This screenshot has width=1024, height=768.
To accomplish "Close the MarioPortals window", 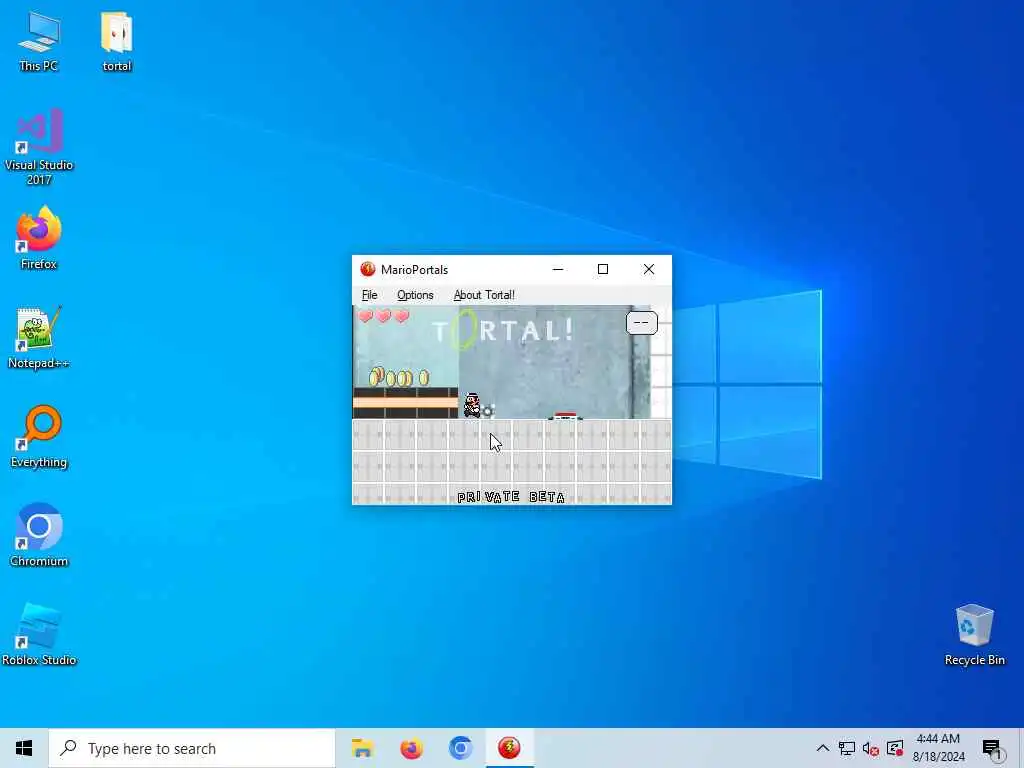I will (648, 269).
